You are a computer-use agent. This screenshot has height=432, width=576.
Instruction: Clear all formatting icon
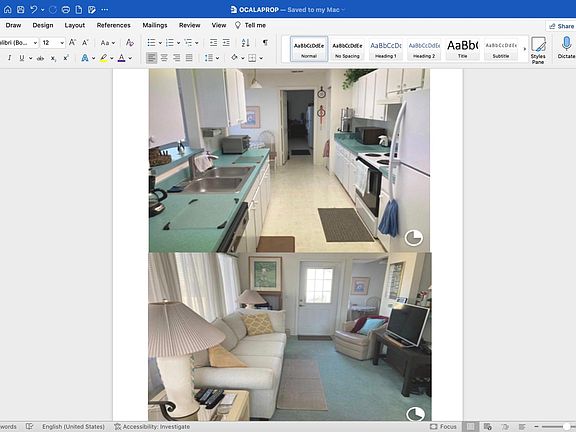coord(129,43)
